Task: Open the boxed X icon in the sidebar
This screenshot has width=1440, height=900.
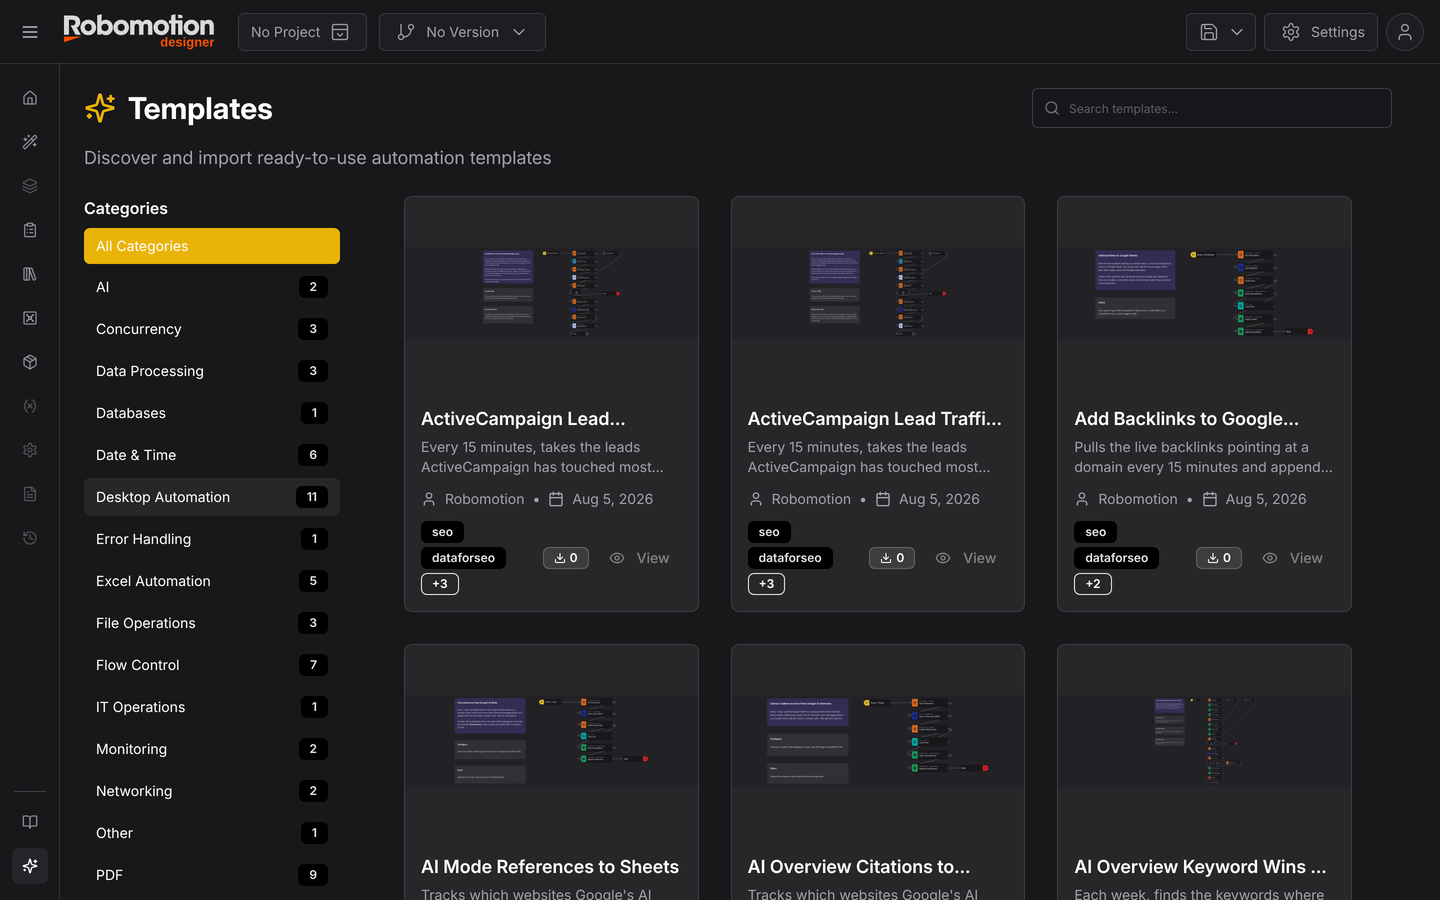Action: [30, 318]
